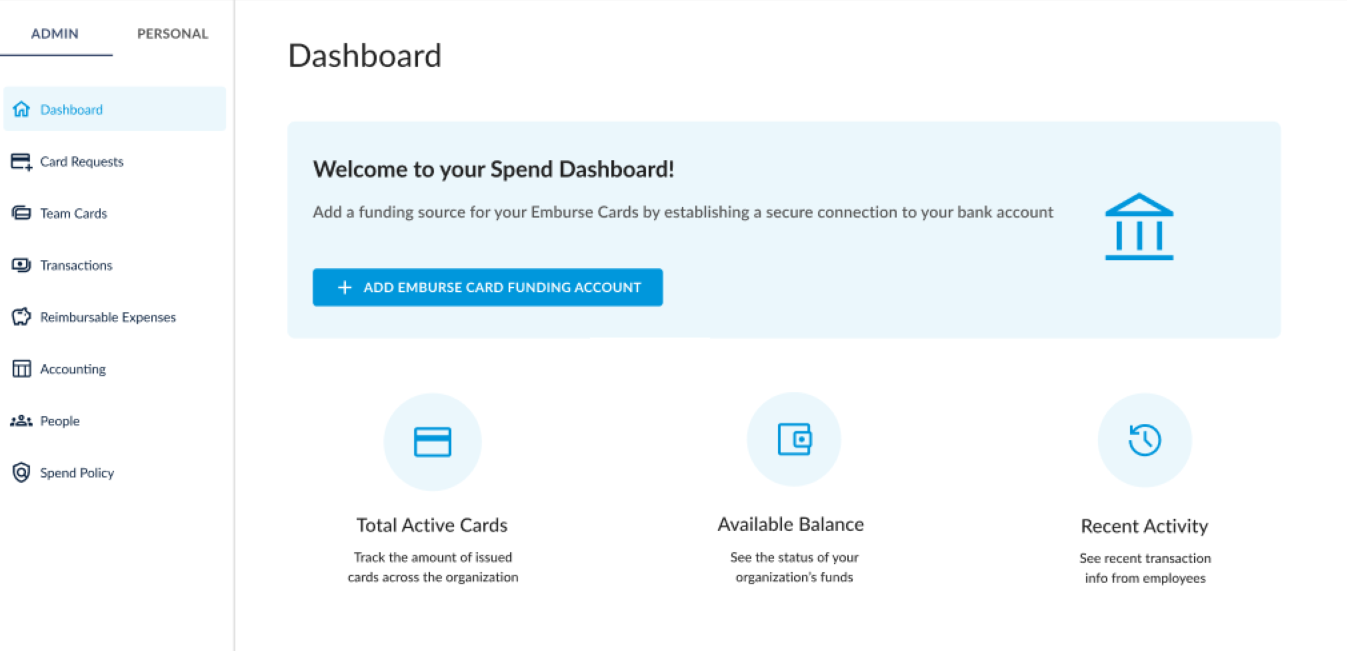This screenshot has height=651, width=1347.
Task: Click the Recent Activity heading
Action: pos(1144,527)
